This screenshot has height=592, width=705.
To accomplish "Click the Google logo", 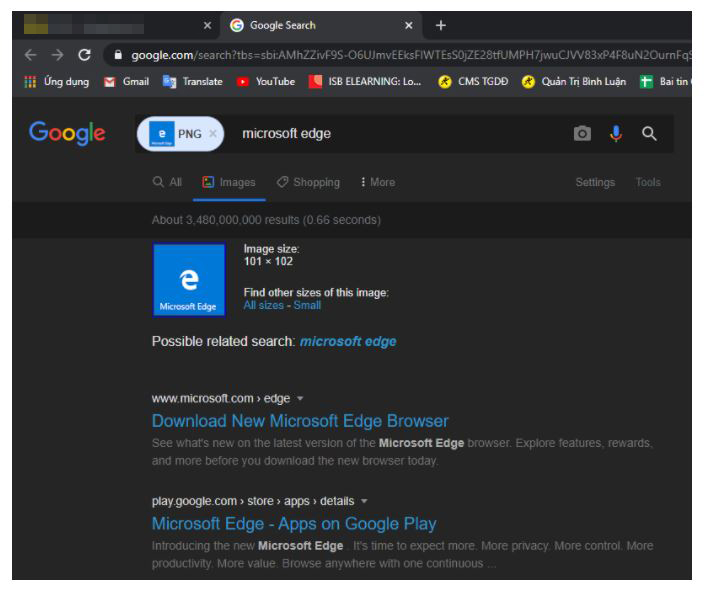I will tap(67, 133).
